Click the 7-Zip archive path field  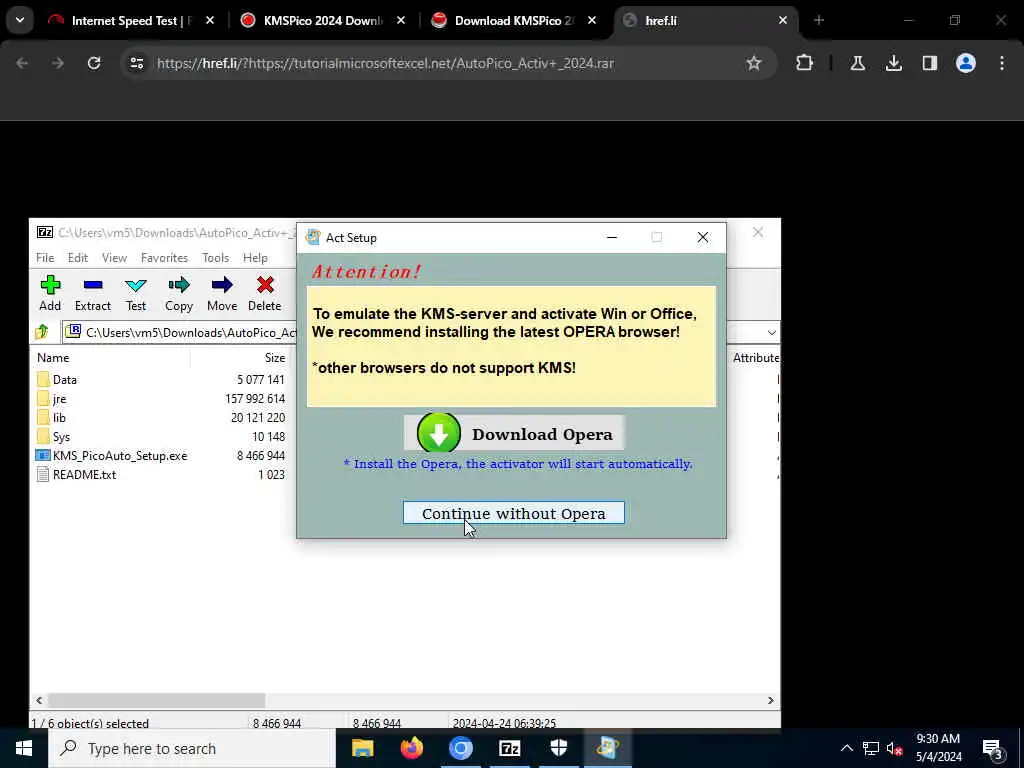[x=180, y=332]
